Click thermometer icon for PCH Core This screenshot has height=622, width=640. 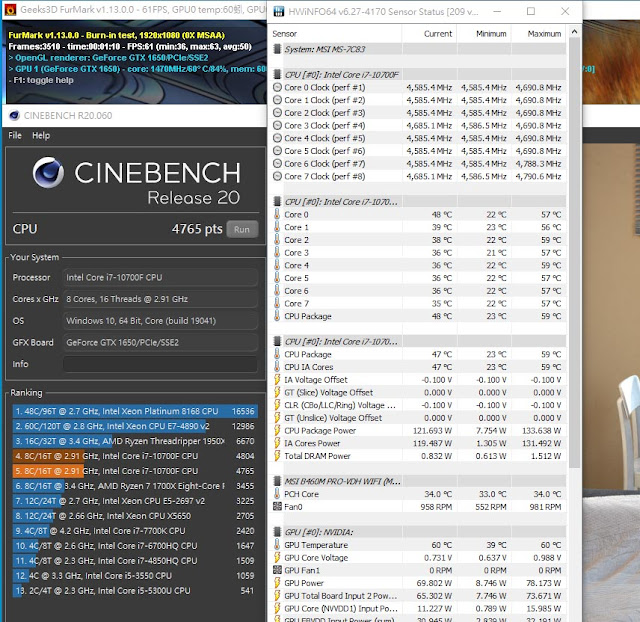(x=277, y=494)
